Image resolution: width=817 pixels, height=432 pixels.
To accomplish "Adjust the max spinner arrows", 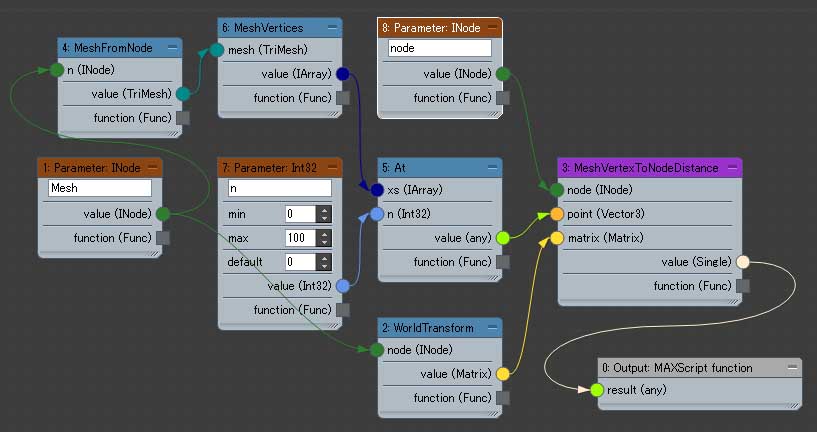I will point(324,238).
